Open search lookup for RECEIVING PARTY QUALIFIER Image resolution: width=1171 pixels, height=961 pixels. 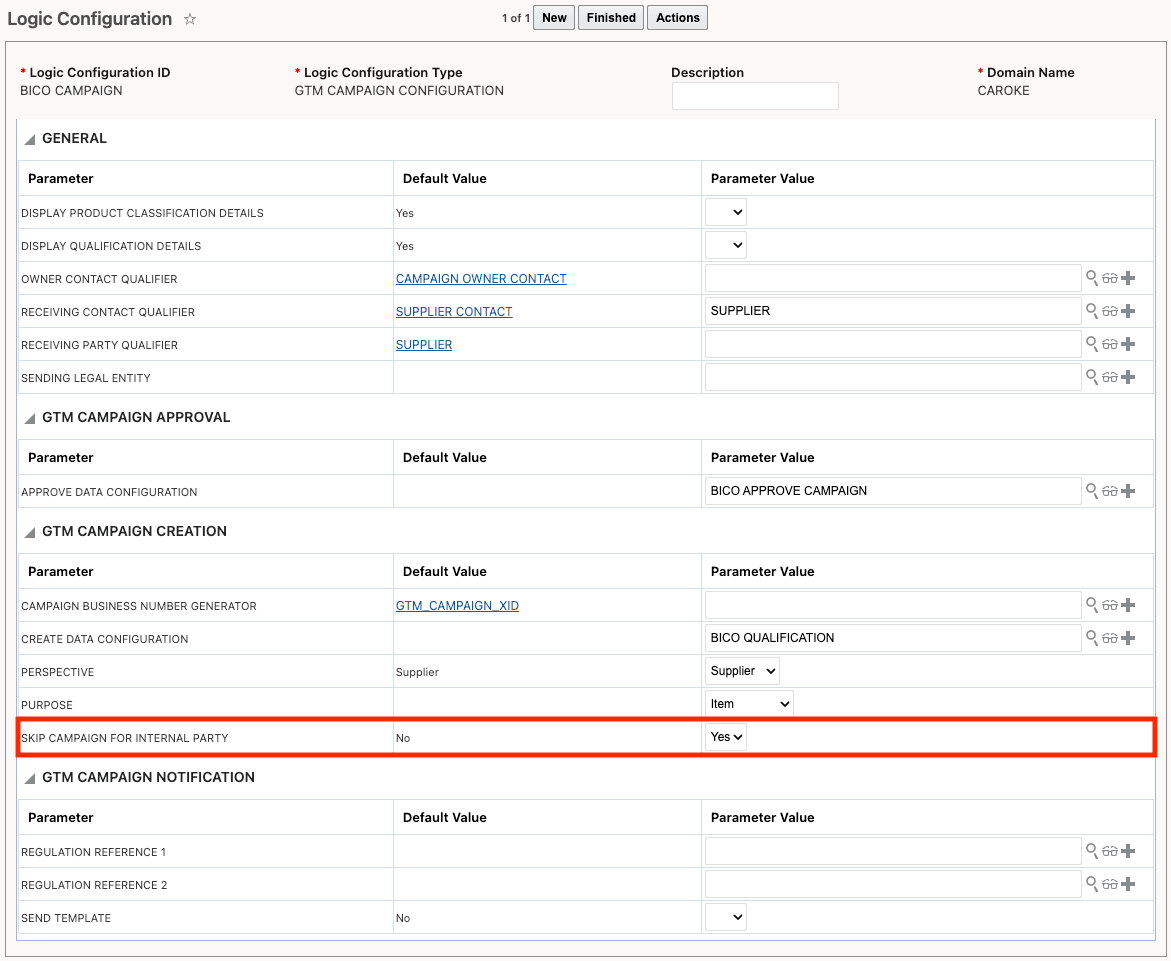pyautogui.click(x=1092, y=344)
